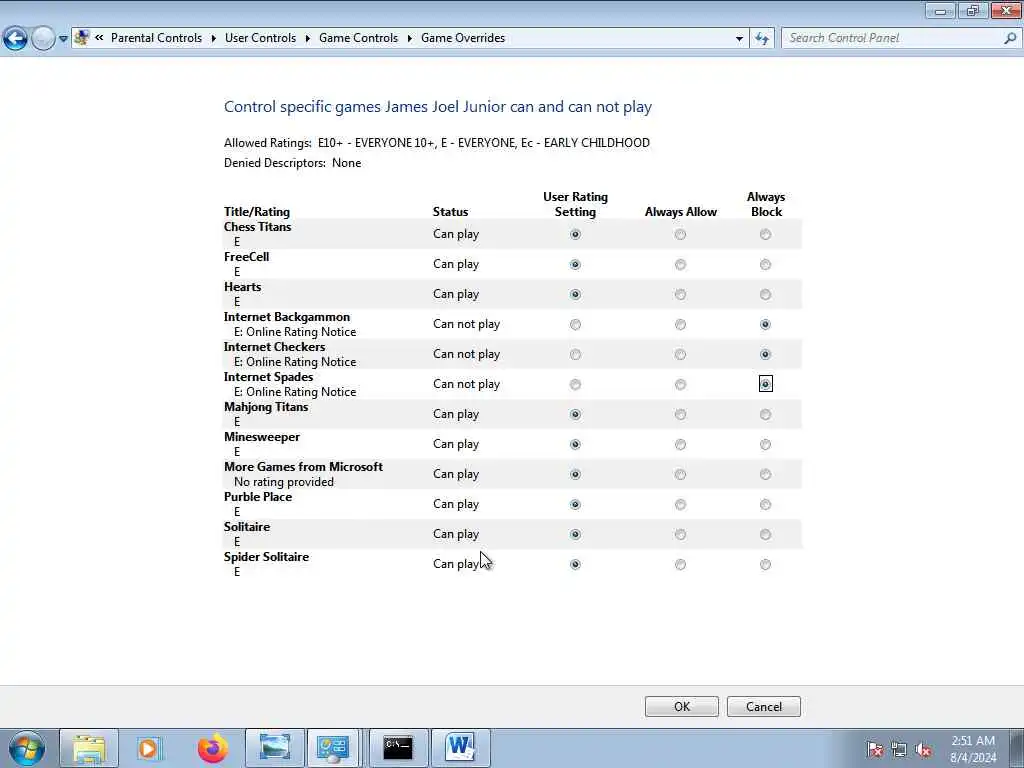Image resolution: width=1024 pixels, height=768 pixels.
Task: Set Purble Place to Always Allow
Action: click(680, 505)
